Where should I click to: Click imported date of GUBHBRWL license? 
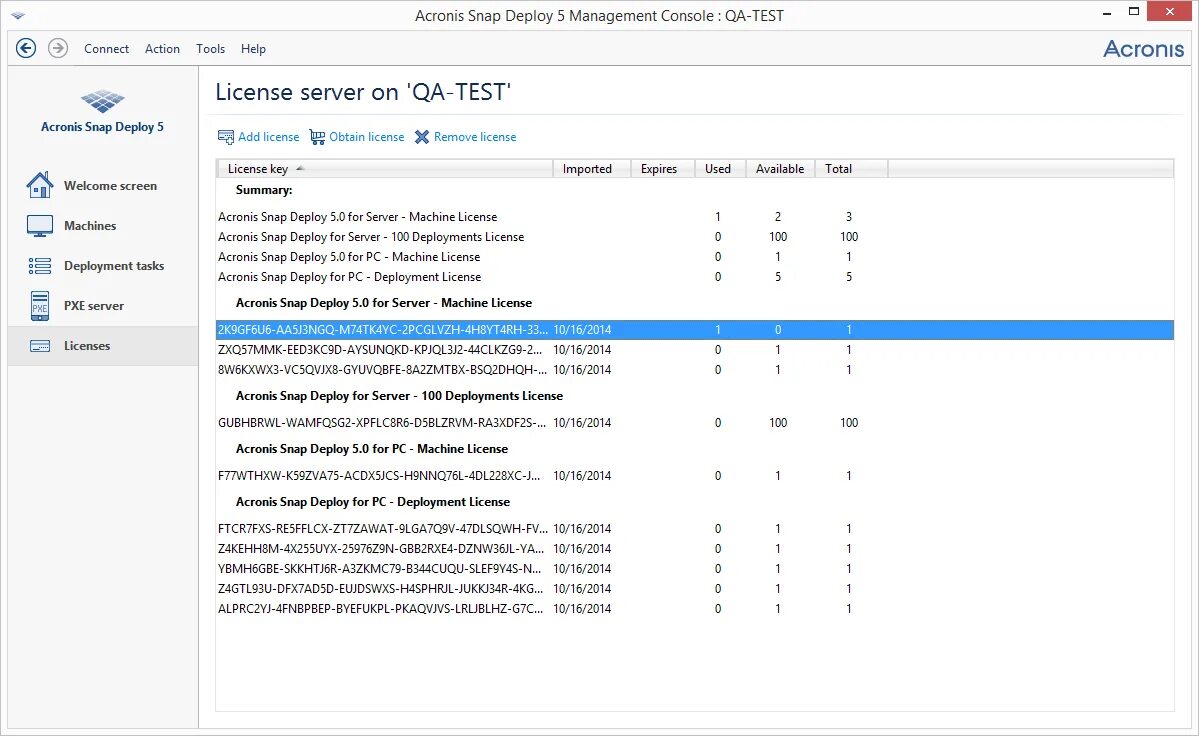click(582, 422)
